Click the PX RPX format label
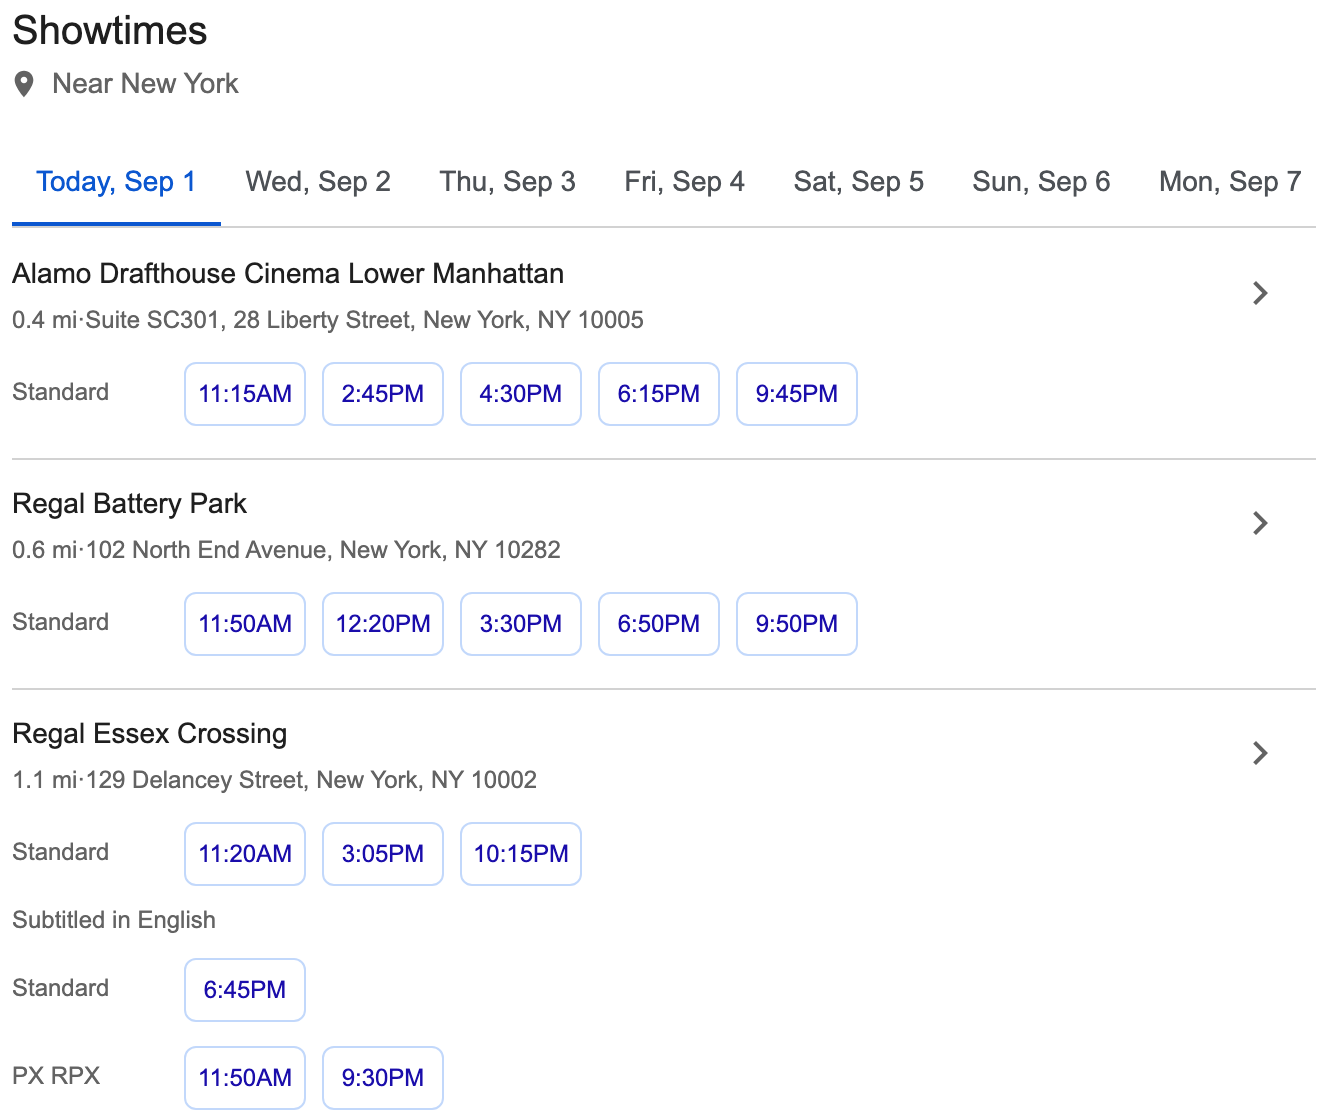The height and width of the screenshot is (1120, 1320). point(56,1076)
